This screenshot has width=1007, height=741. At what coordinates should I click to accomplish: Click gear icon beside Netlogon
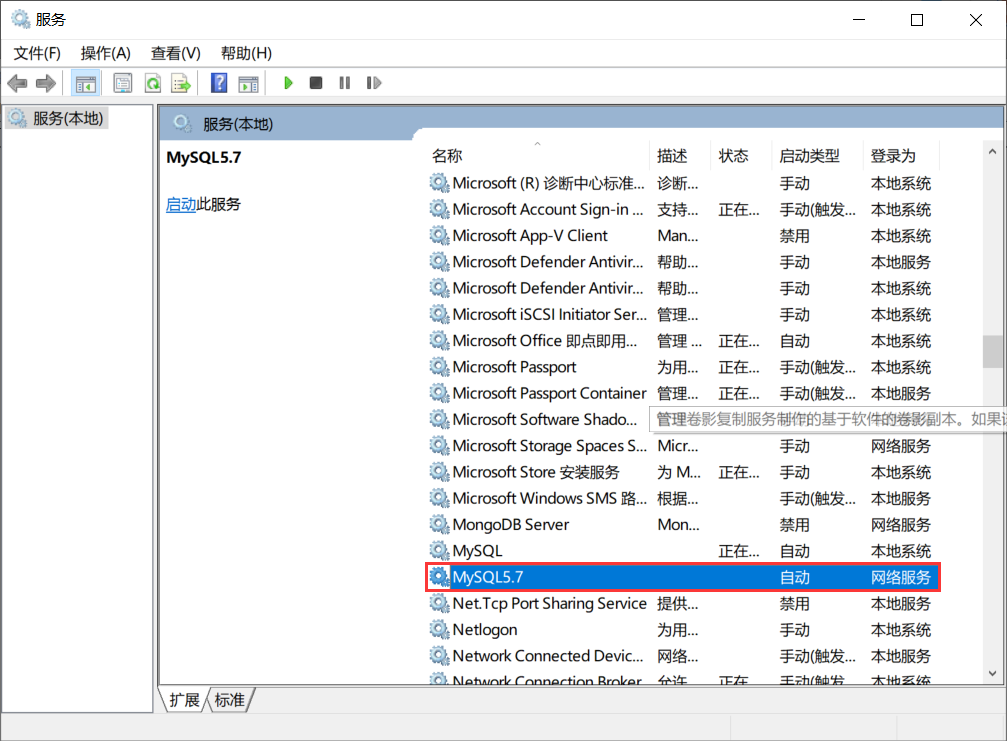coord(439,630)
